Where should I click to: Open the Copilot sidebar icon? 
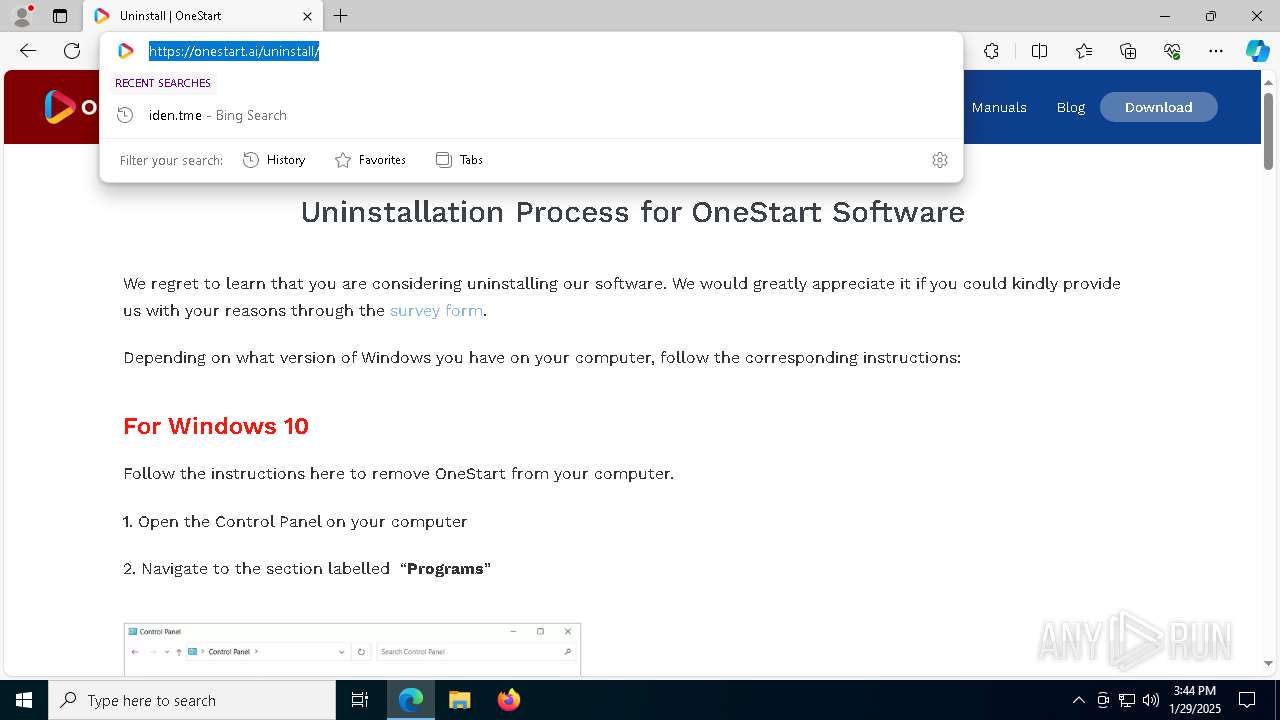click(1257, 51)
